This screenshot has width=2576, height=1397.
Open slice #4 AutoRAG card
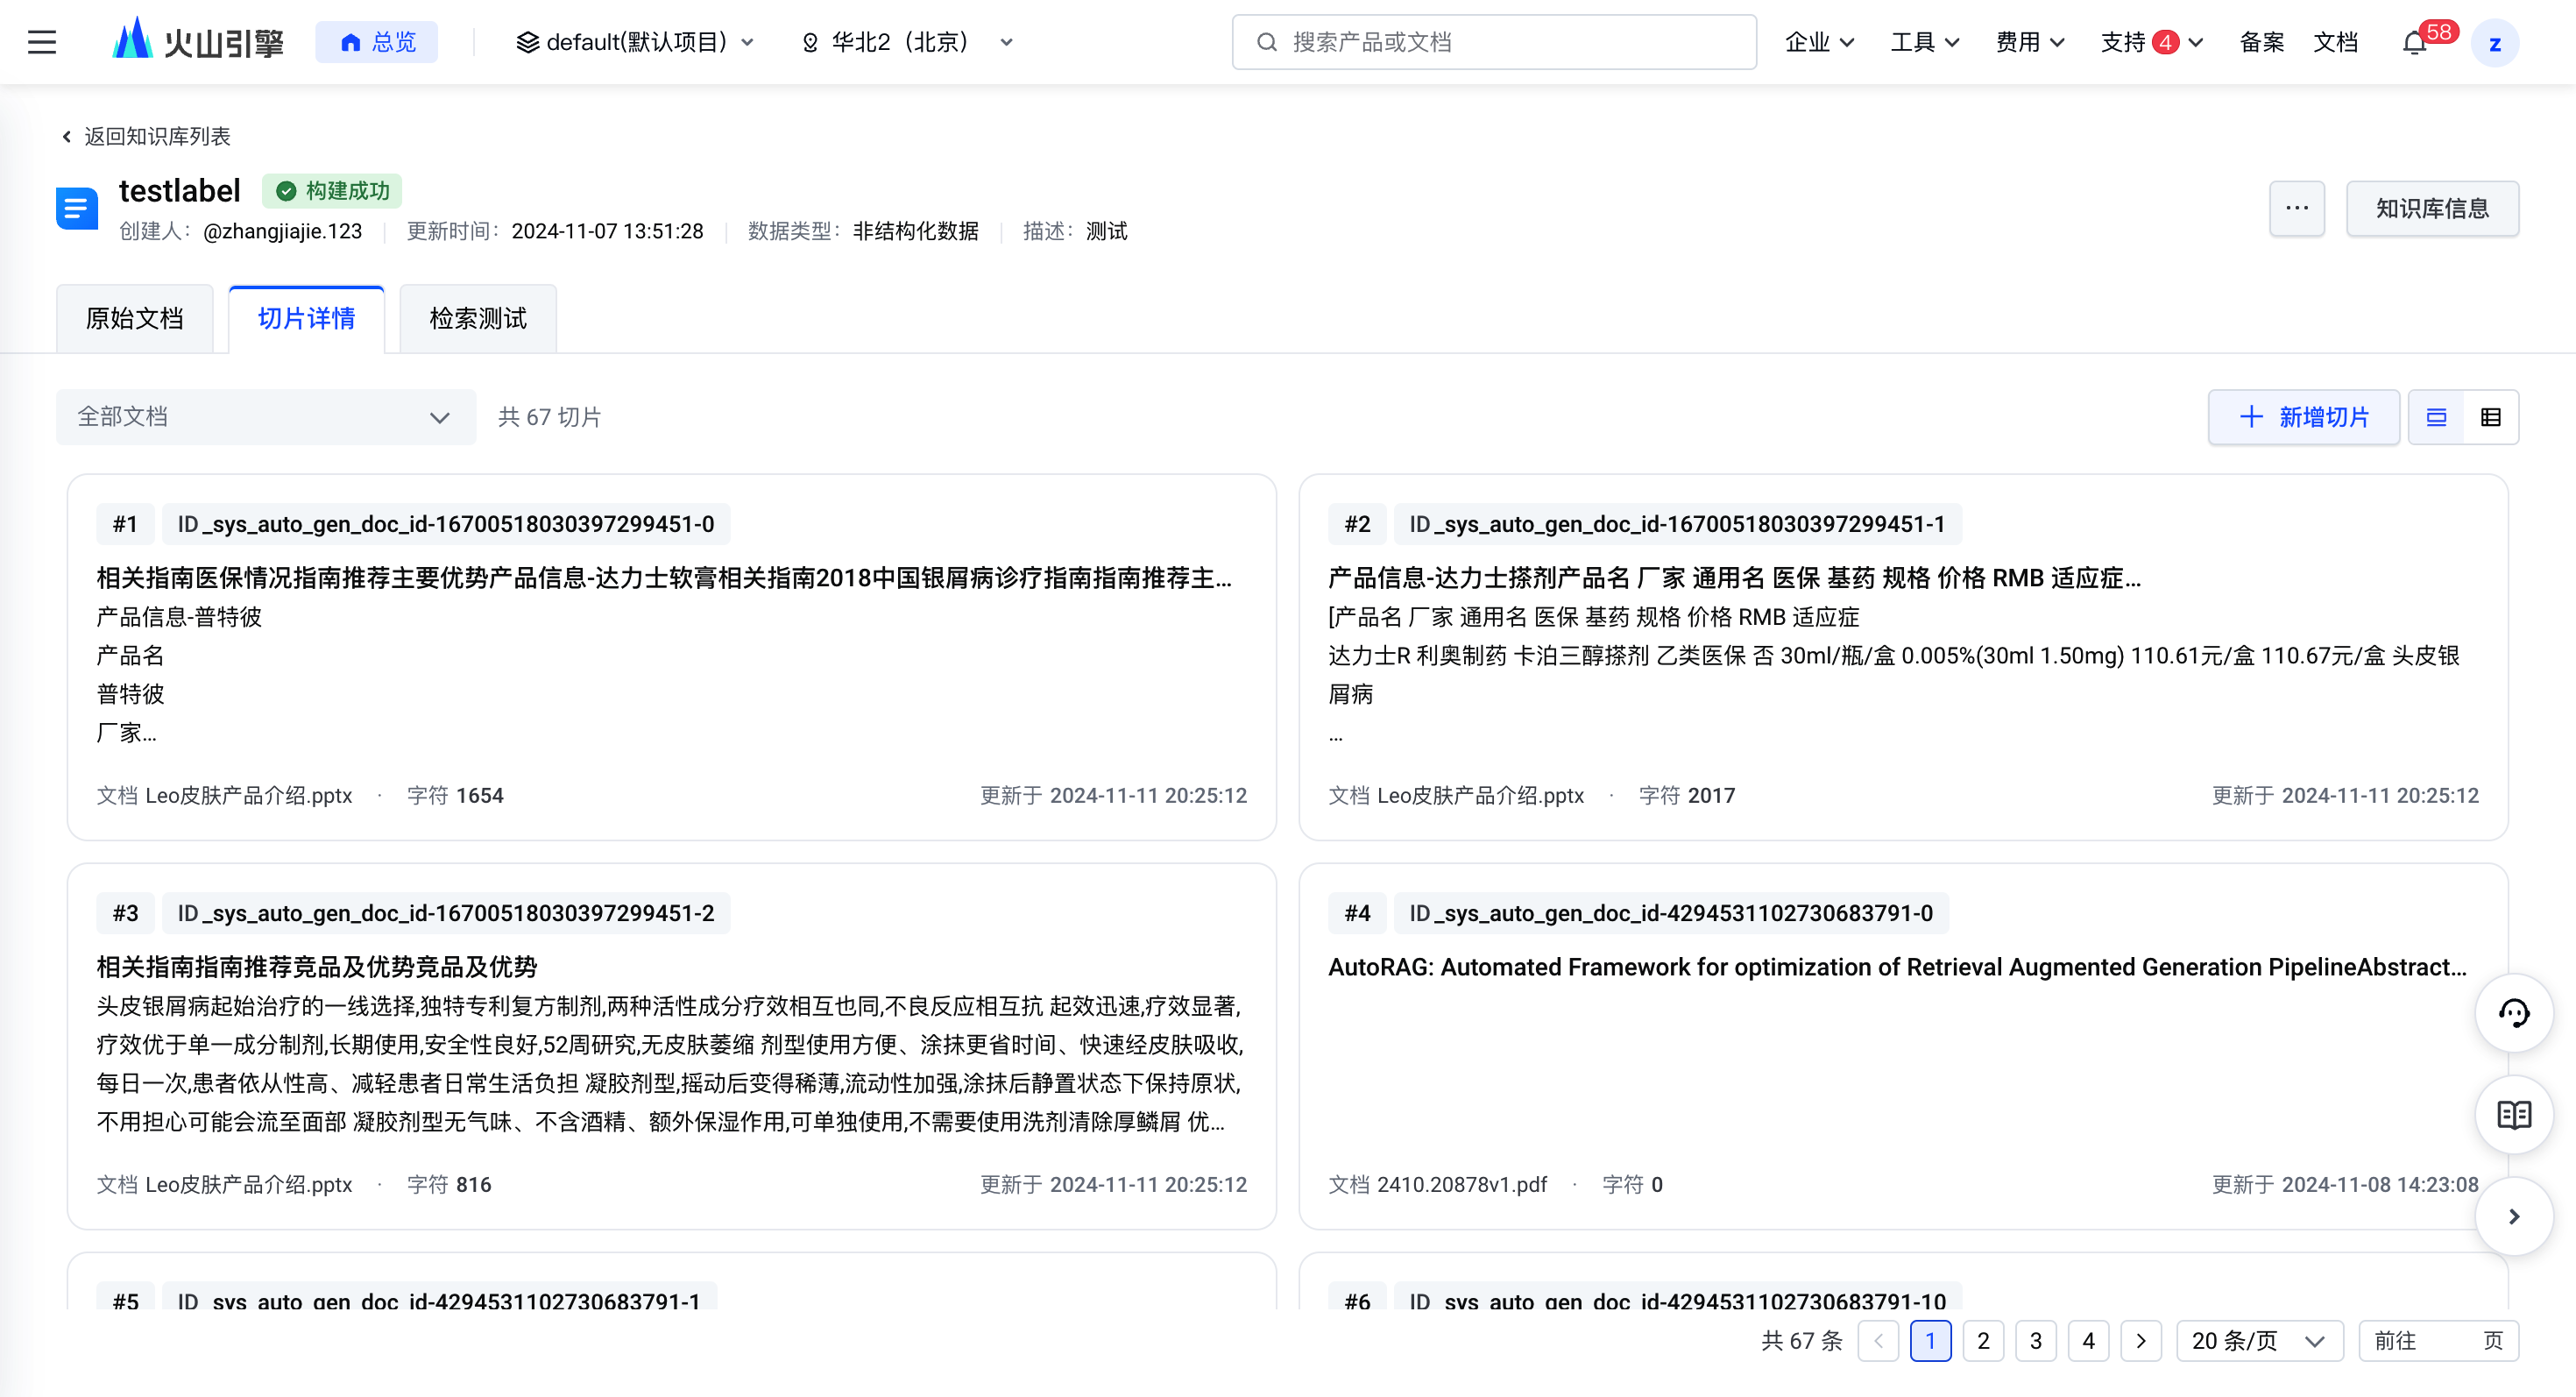click(1903, 1046)
